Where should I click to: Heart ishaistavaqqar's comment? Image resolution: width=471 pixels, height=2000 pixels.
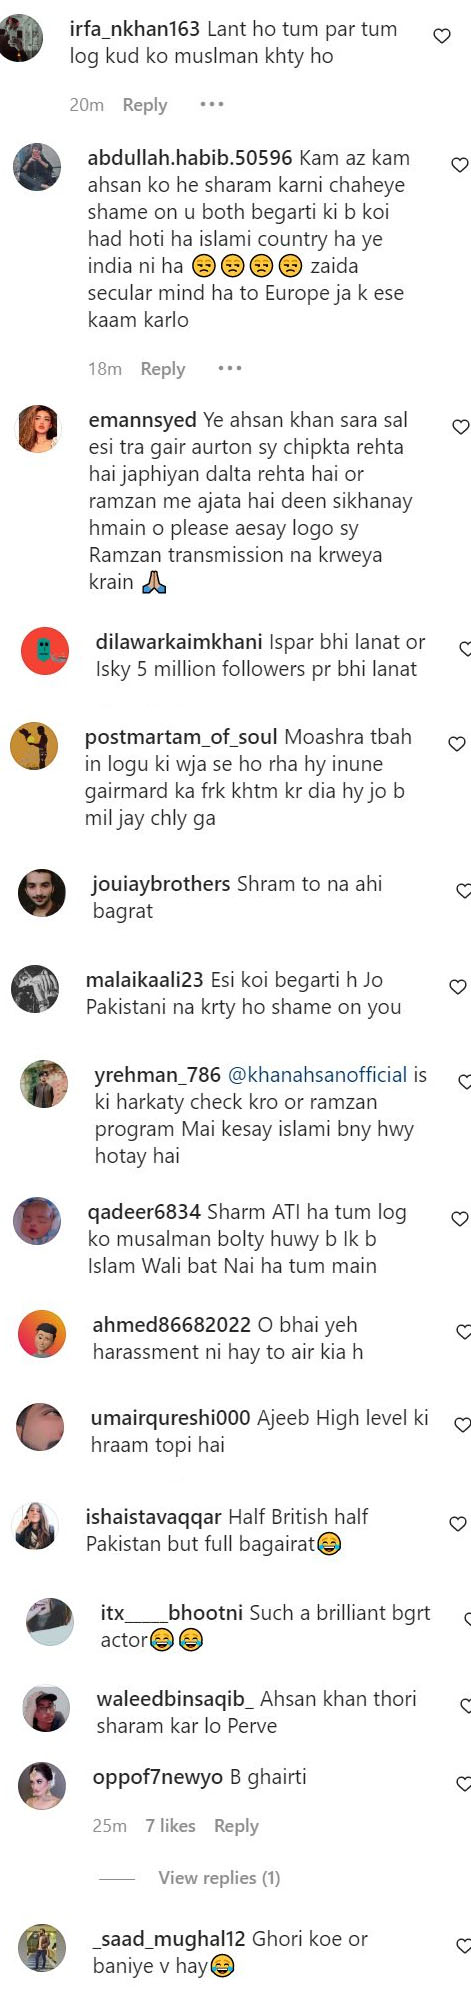coord(458,1524)
